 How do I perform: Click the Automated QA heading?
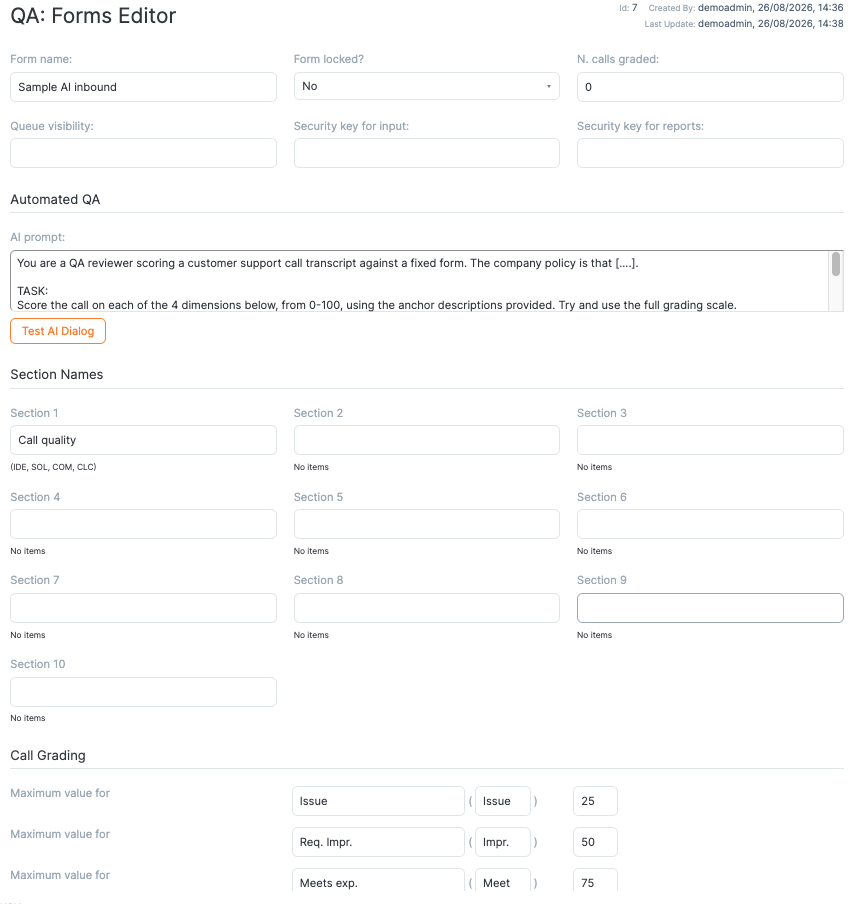tap(55, 199)
